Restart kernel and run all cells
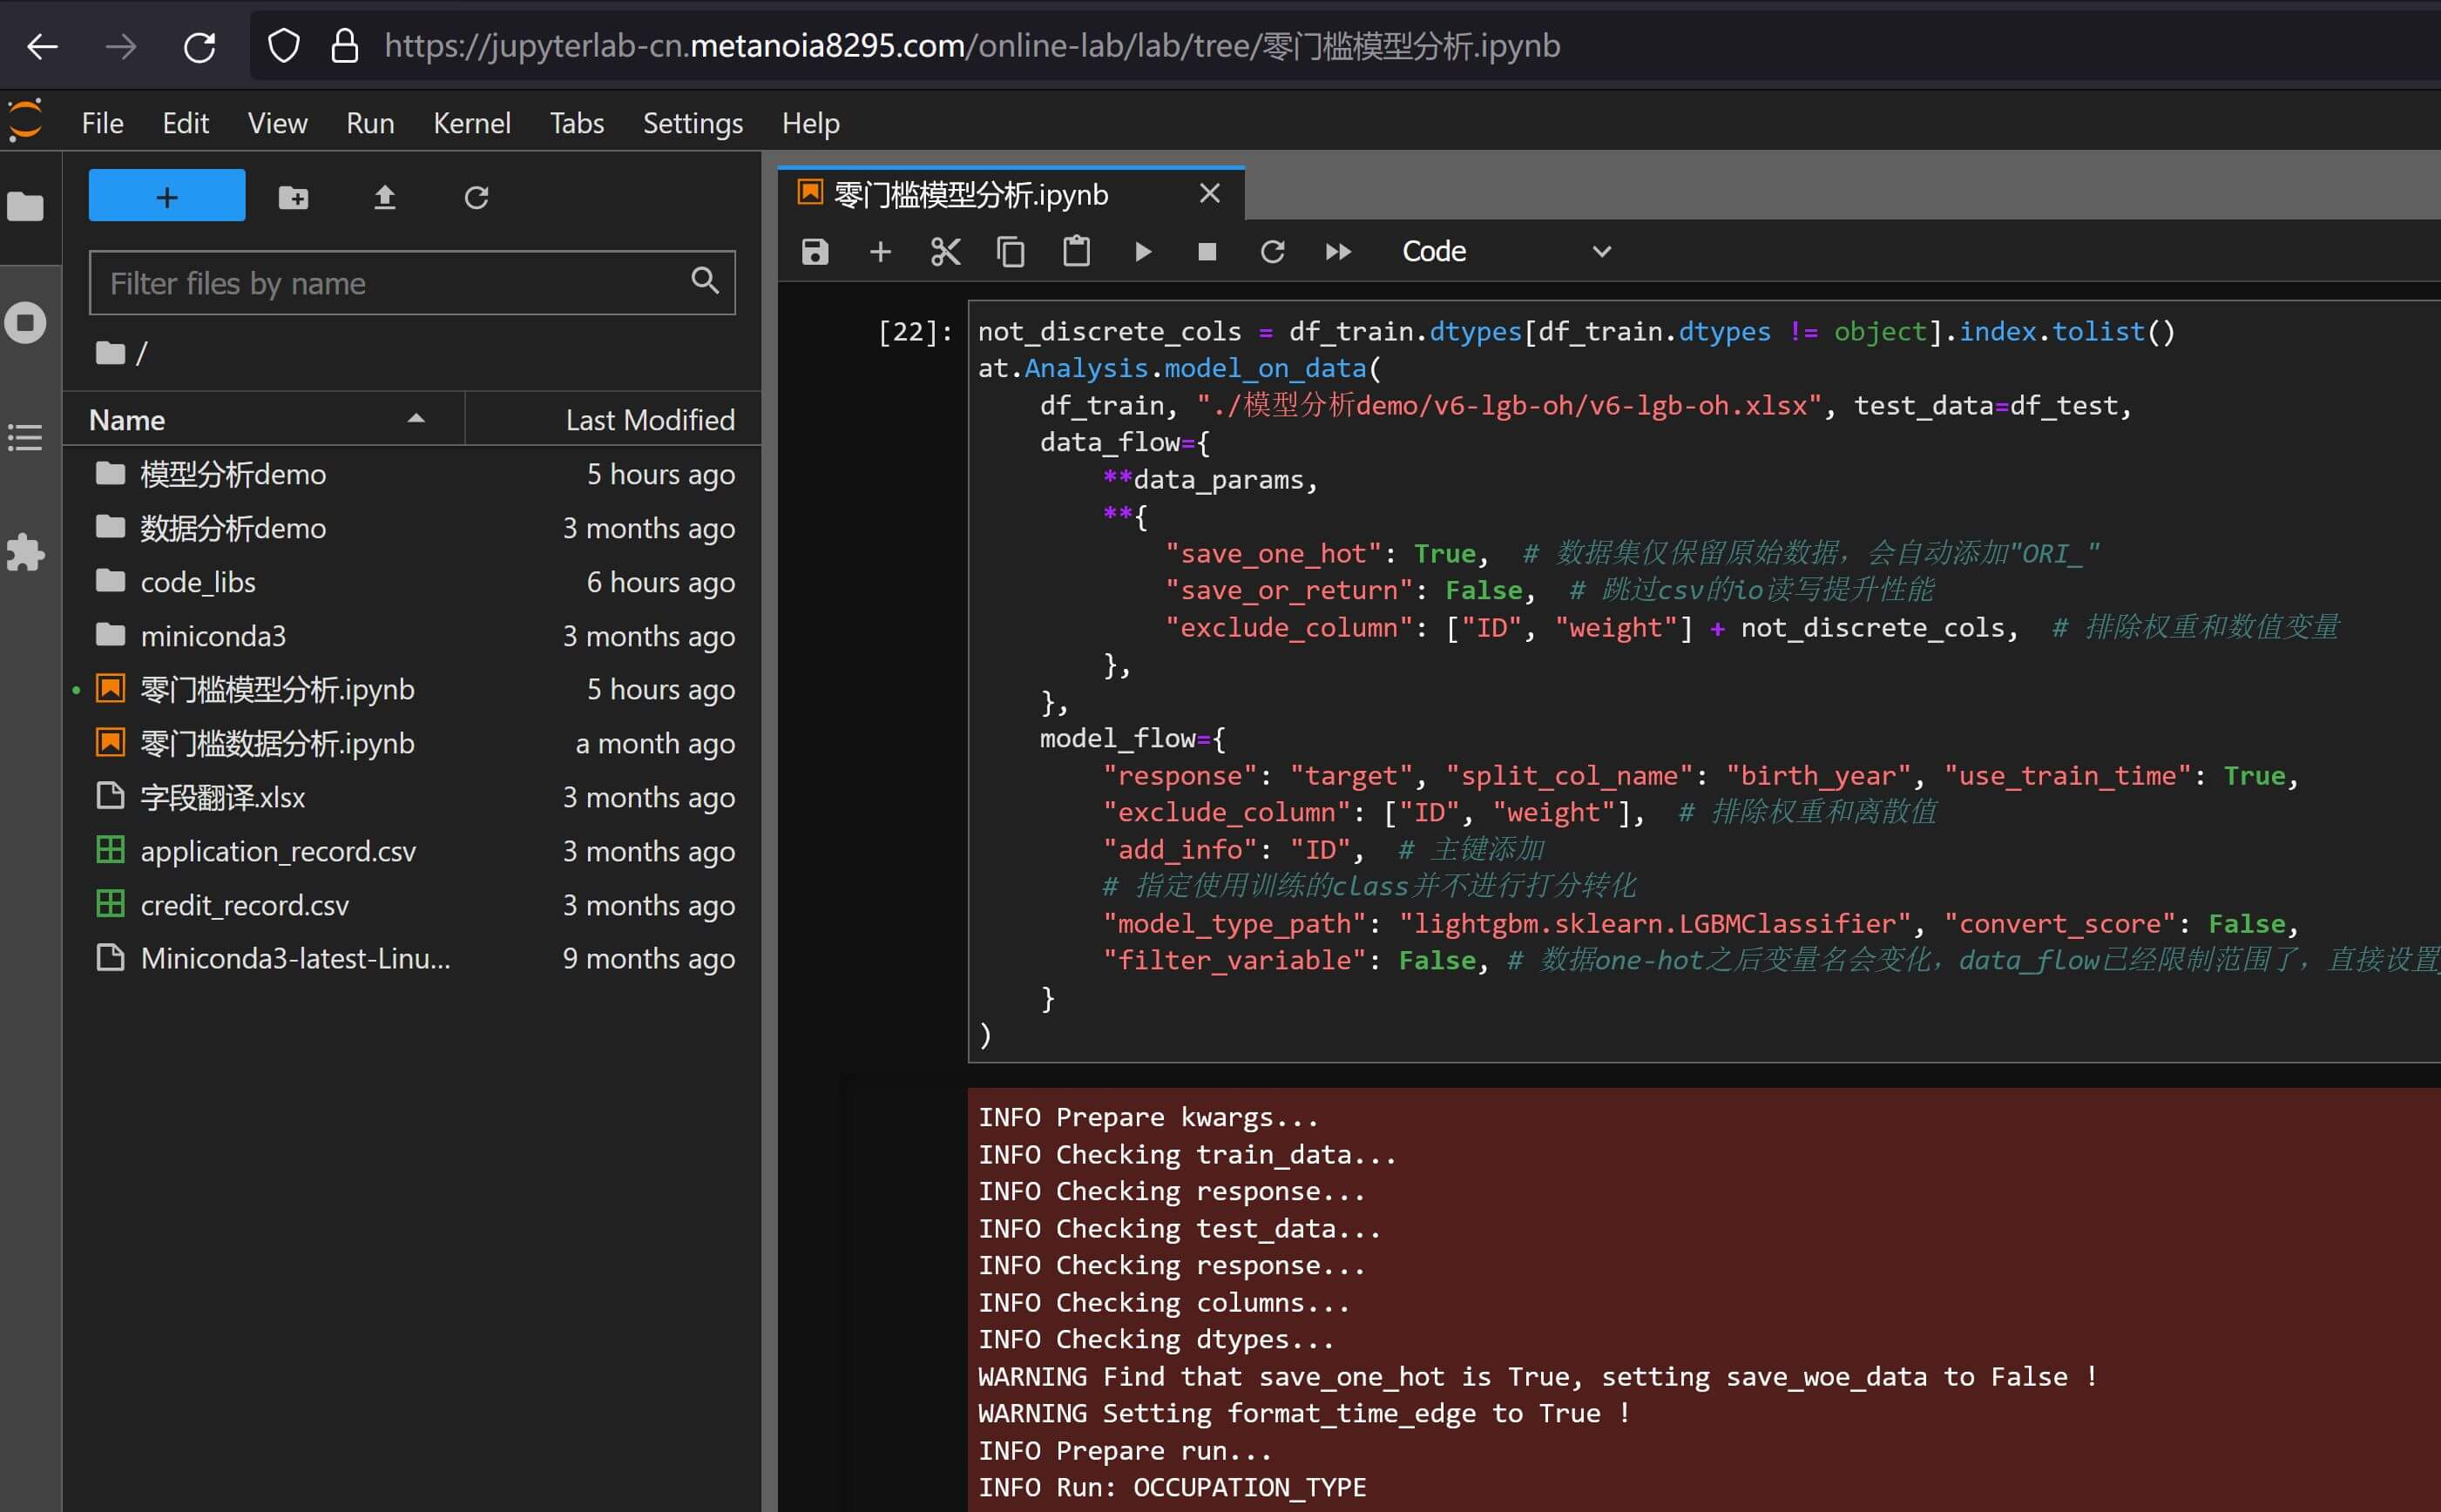2441x1512 pixels. [1338, 252]
